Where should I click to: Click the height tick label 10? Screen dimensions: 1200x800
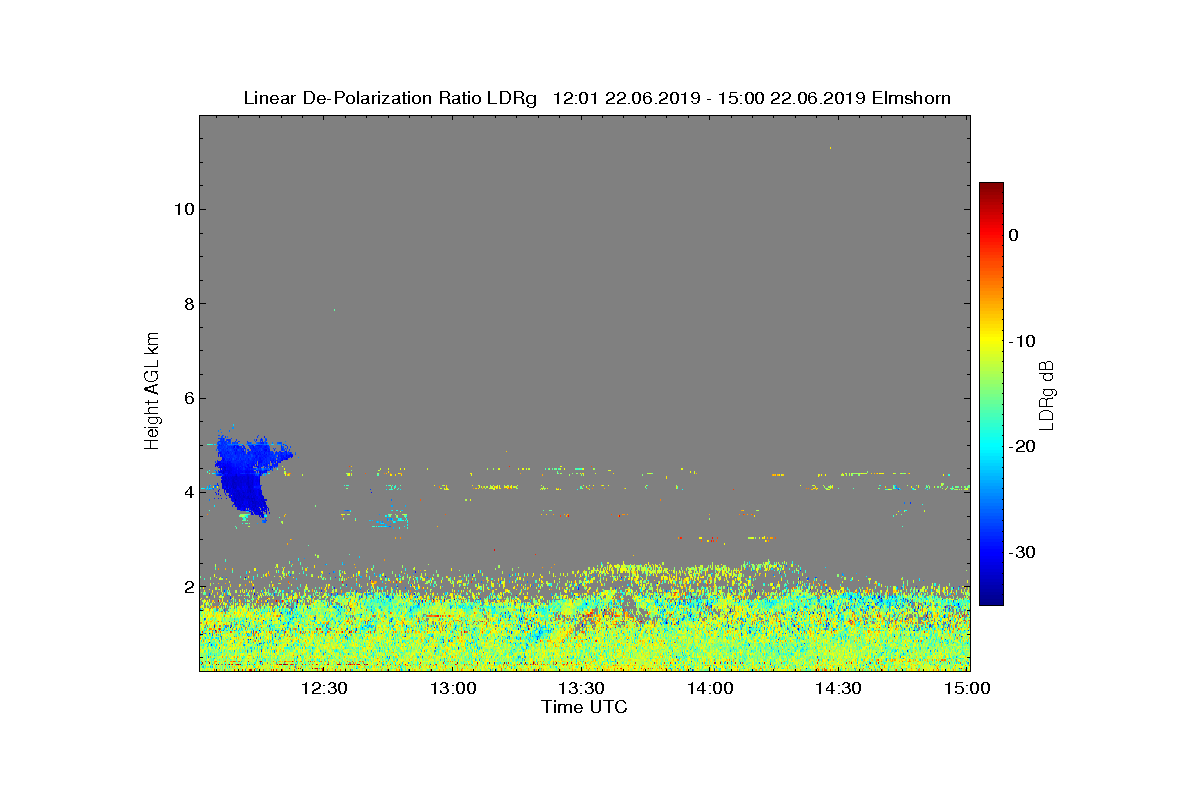click(183, 209)
